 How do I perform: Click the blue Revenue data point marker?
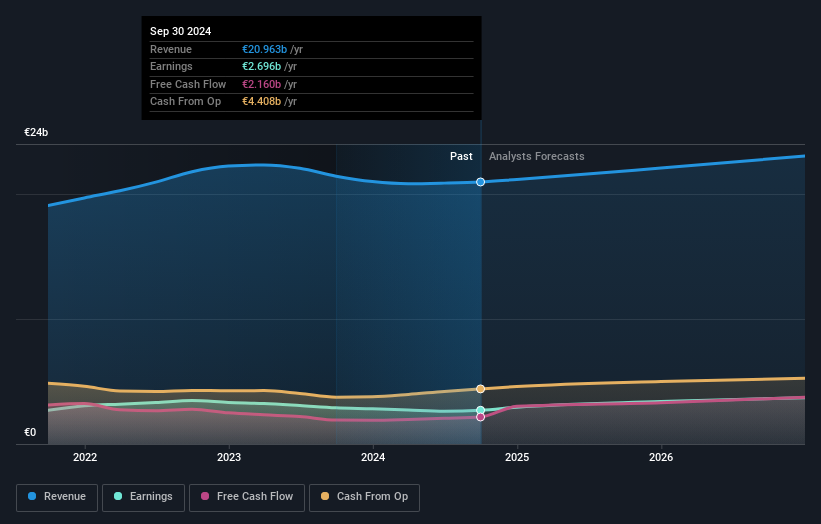click(x=480, y=182)
